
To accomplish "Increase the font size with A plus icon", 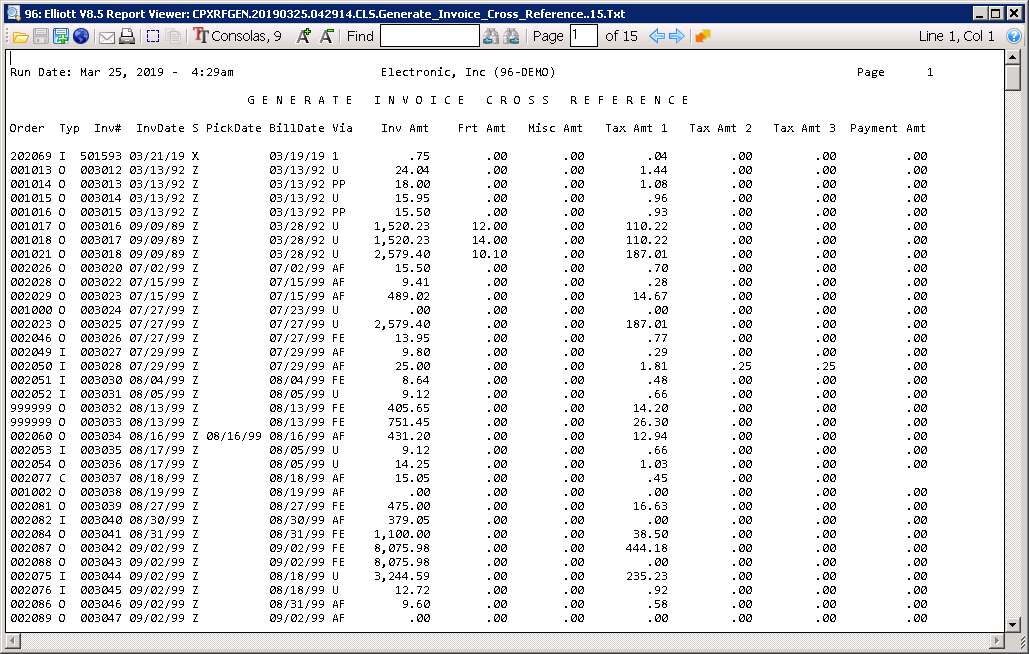I will pos(303,37).
